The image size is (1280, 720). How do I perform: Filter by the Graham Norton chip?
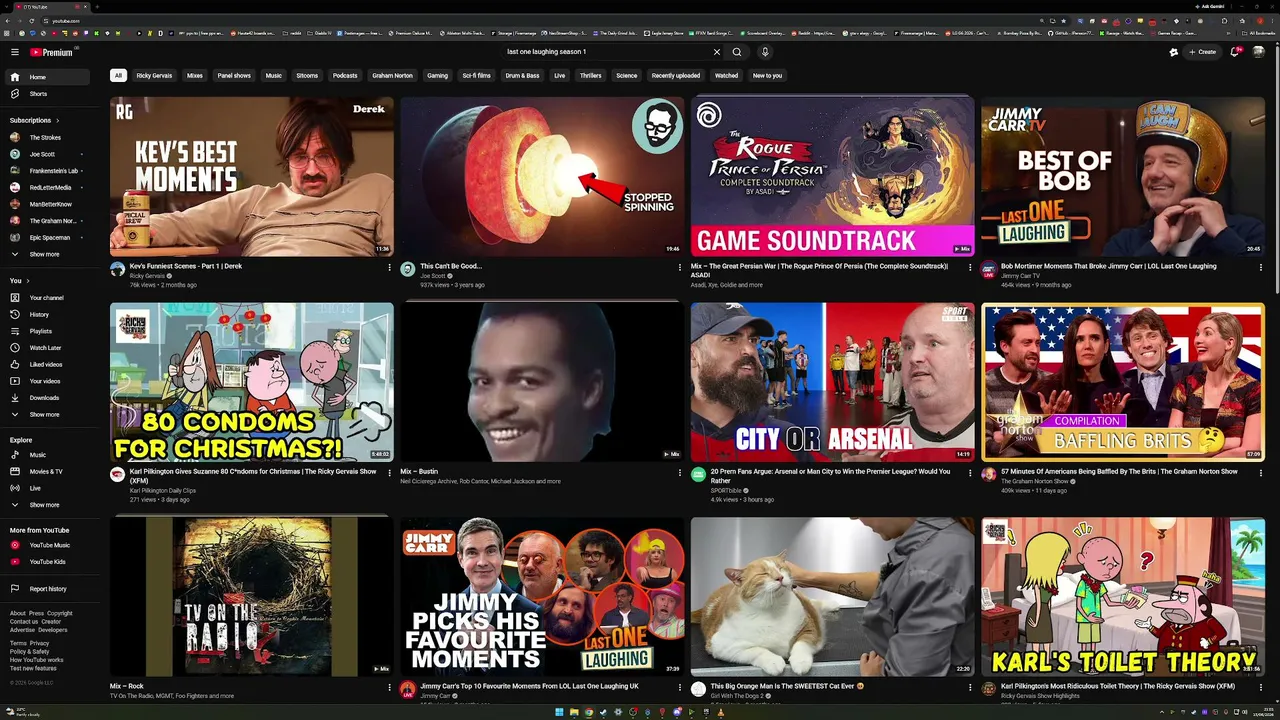(392, 76)
